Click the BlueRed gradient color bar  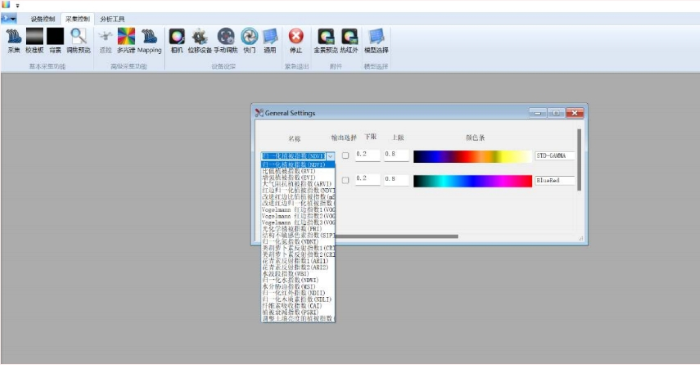click(x=472, y=181)
